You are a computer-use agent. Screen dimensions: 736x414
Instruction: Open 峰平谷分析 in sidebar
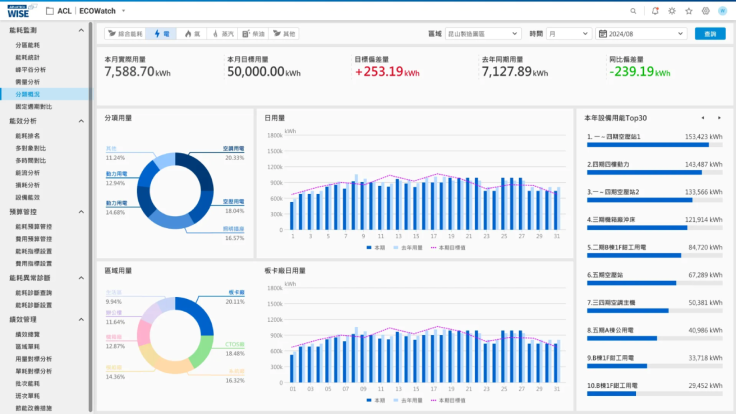31,69
